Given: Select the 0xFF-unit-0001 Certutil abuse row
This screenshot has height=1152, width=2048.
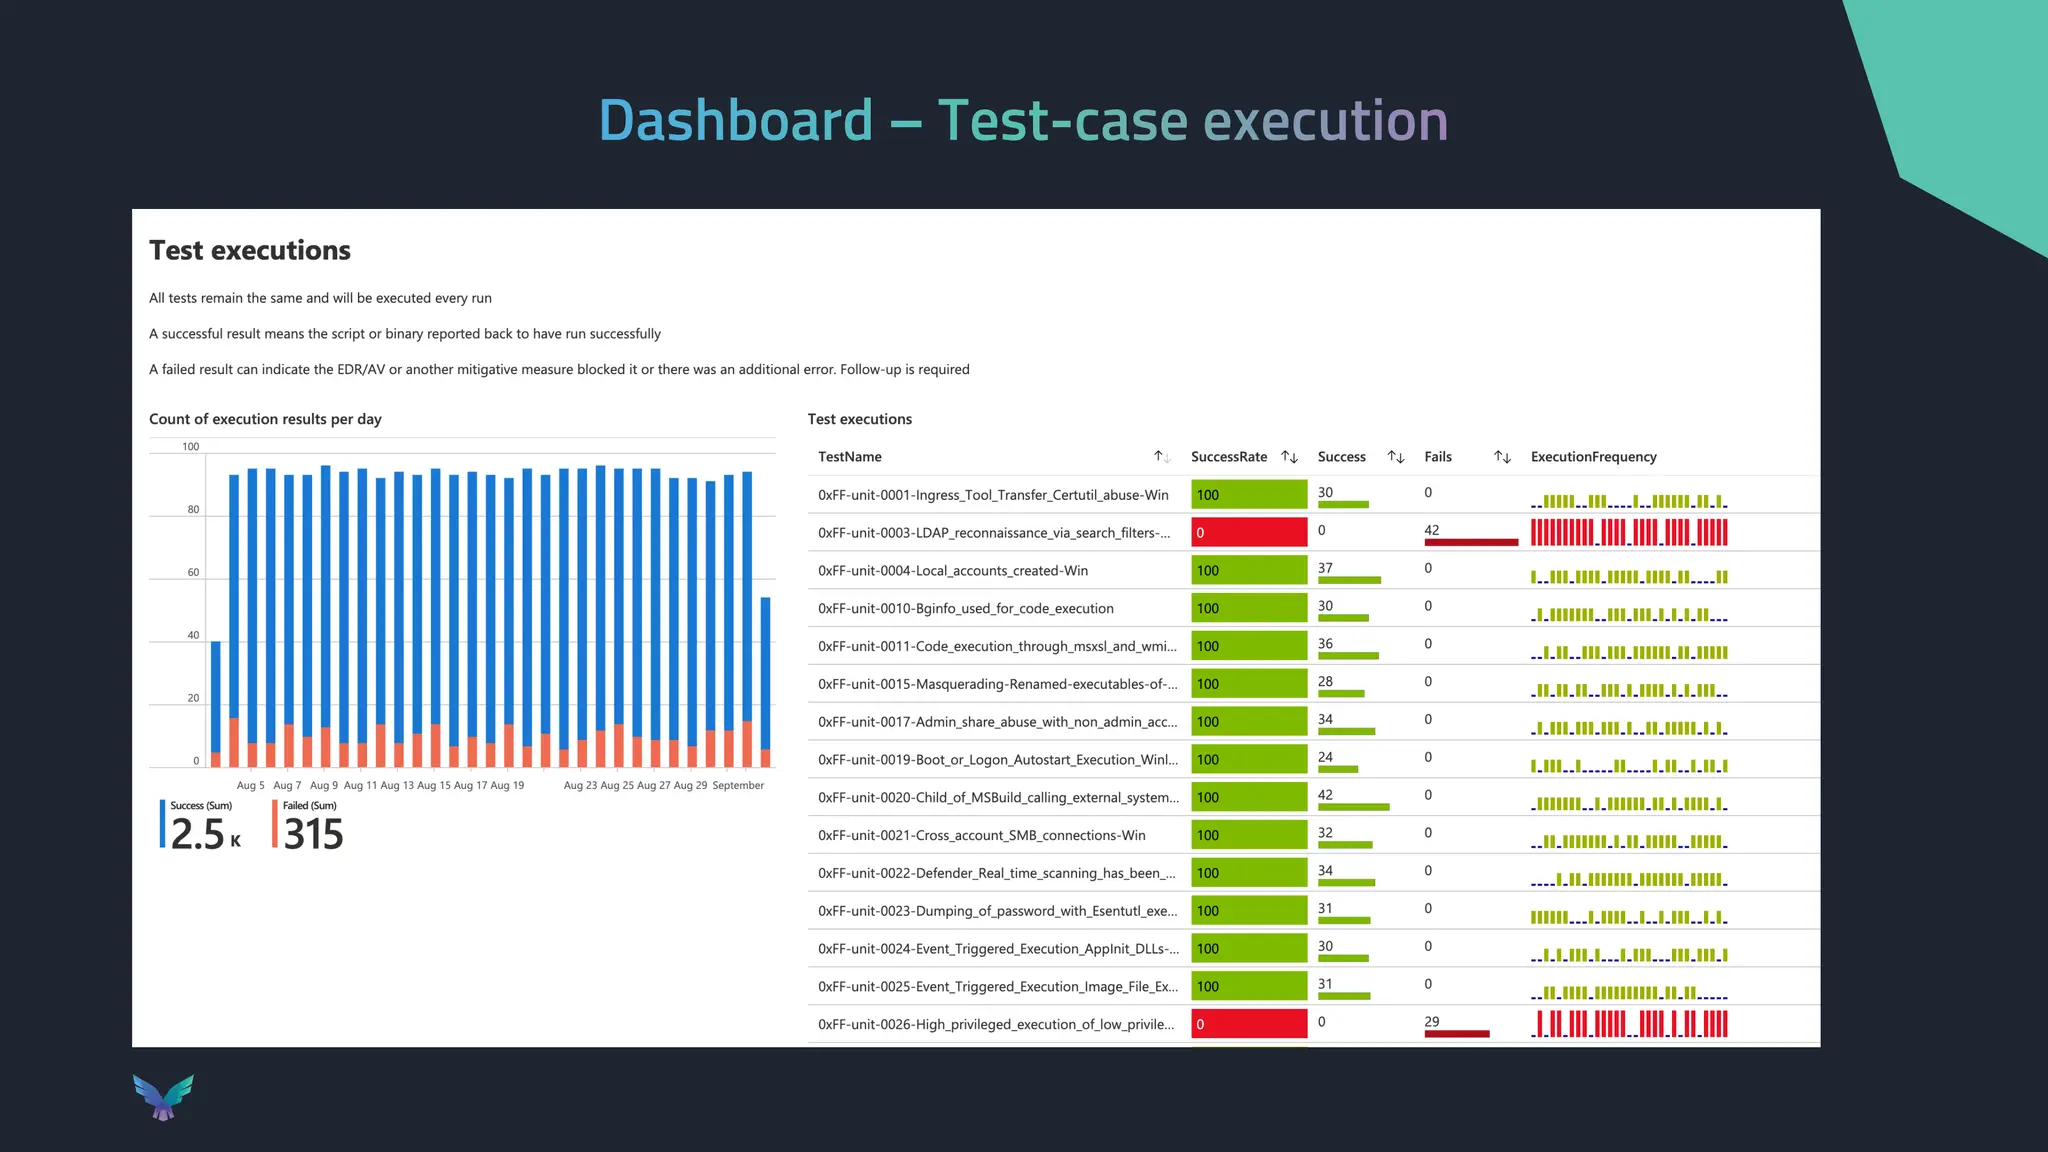Looking at the screenshot, I should [x=992, y=495].
